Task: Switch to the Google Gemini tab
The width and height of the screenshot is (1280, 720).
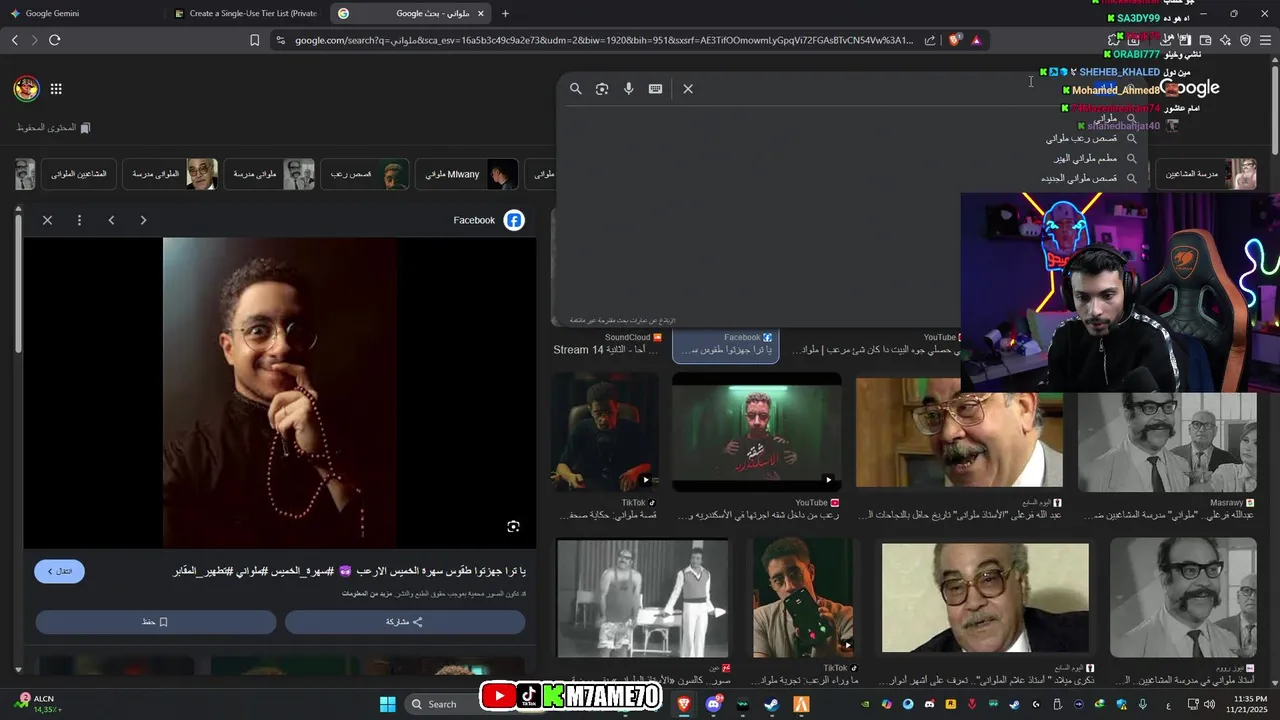Action: pyautogui.click(x=82, y=13)
